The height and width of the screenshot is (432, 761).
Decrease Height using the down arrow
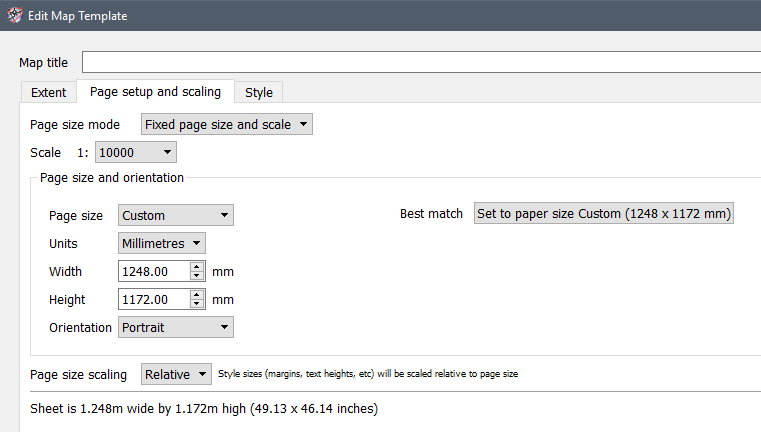point(197,304)
